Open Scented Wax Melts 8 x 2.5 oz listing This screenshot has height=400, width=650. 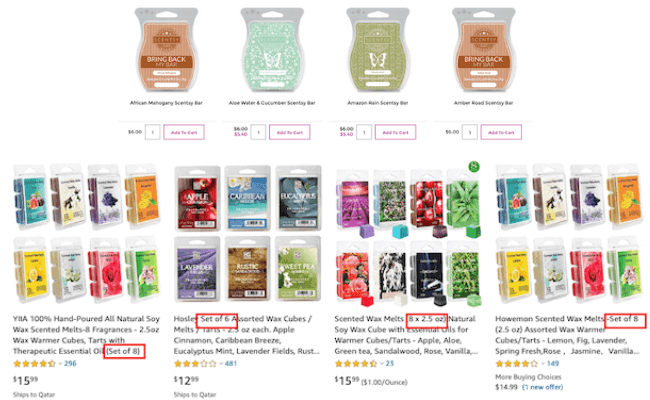406,335
